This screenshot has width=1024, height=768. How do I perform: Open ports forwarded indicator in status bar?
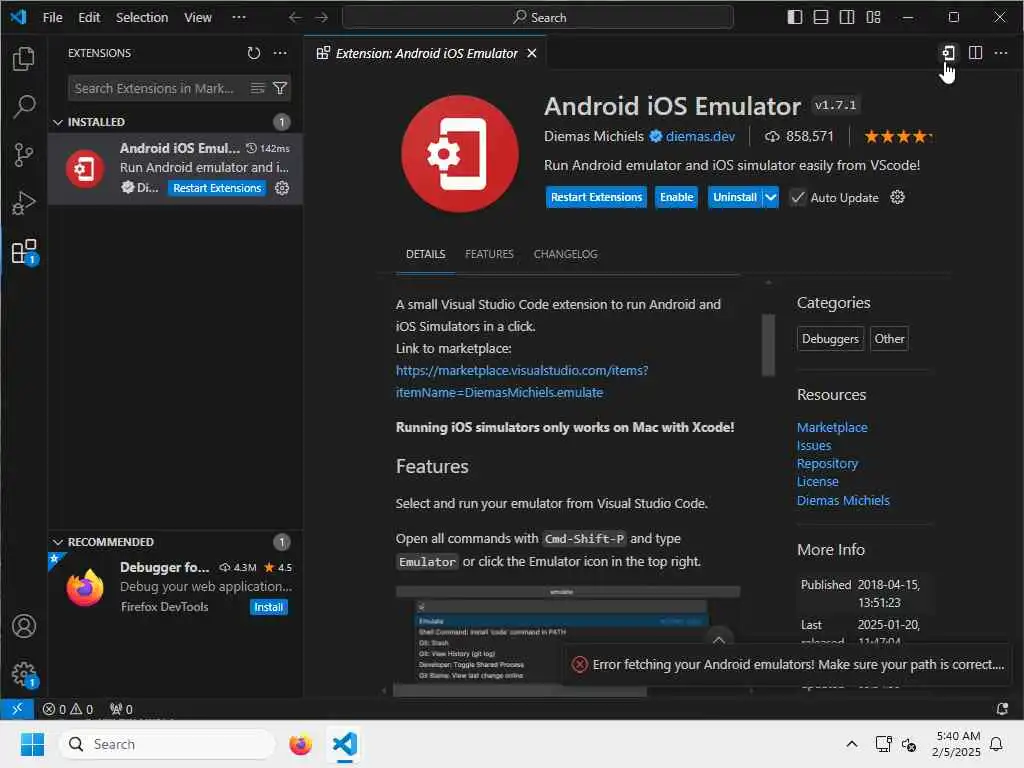pos(121,709)
